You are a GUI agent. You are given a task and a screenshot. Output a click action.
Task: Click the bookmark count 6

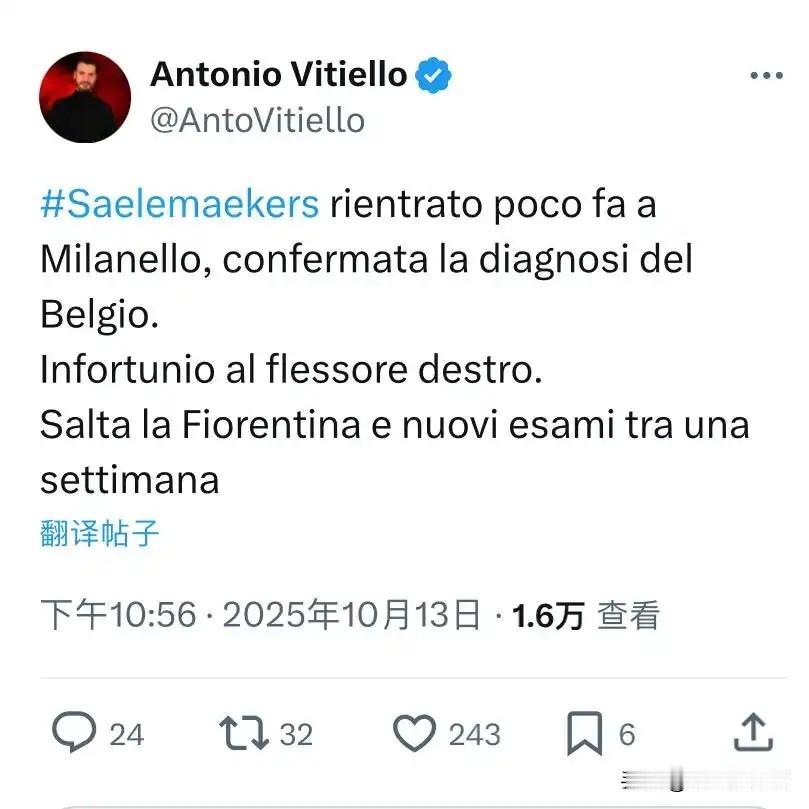627,734
